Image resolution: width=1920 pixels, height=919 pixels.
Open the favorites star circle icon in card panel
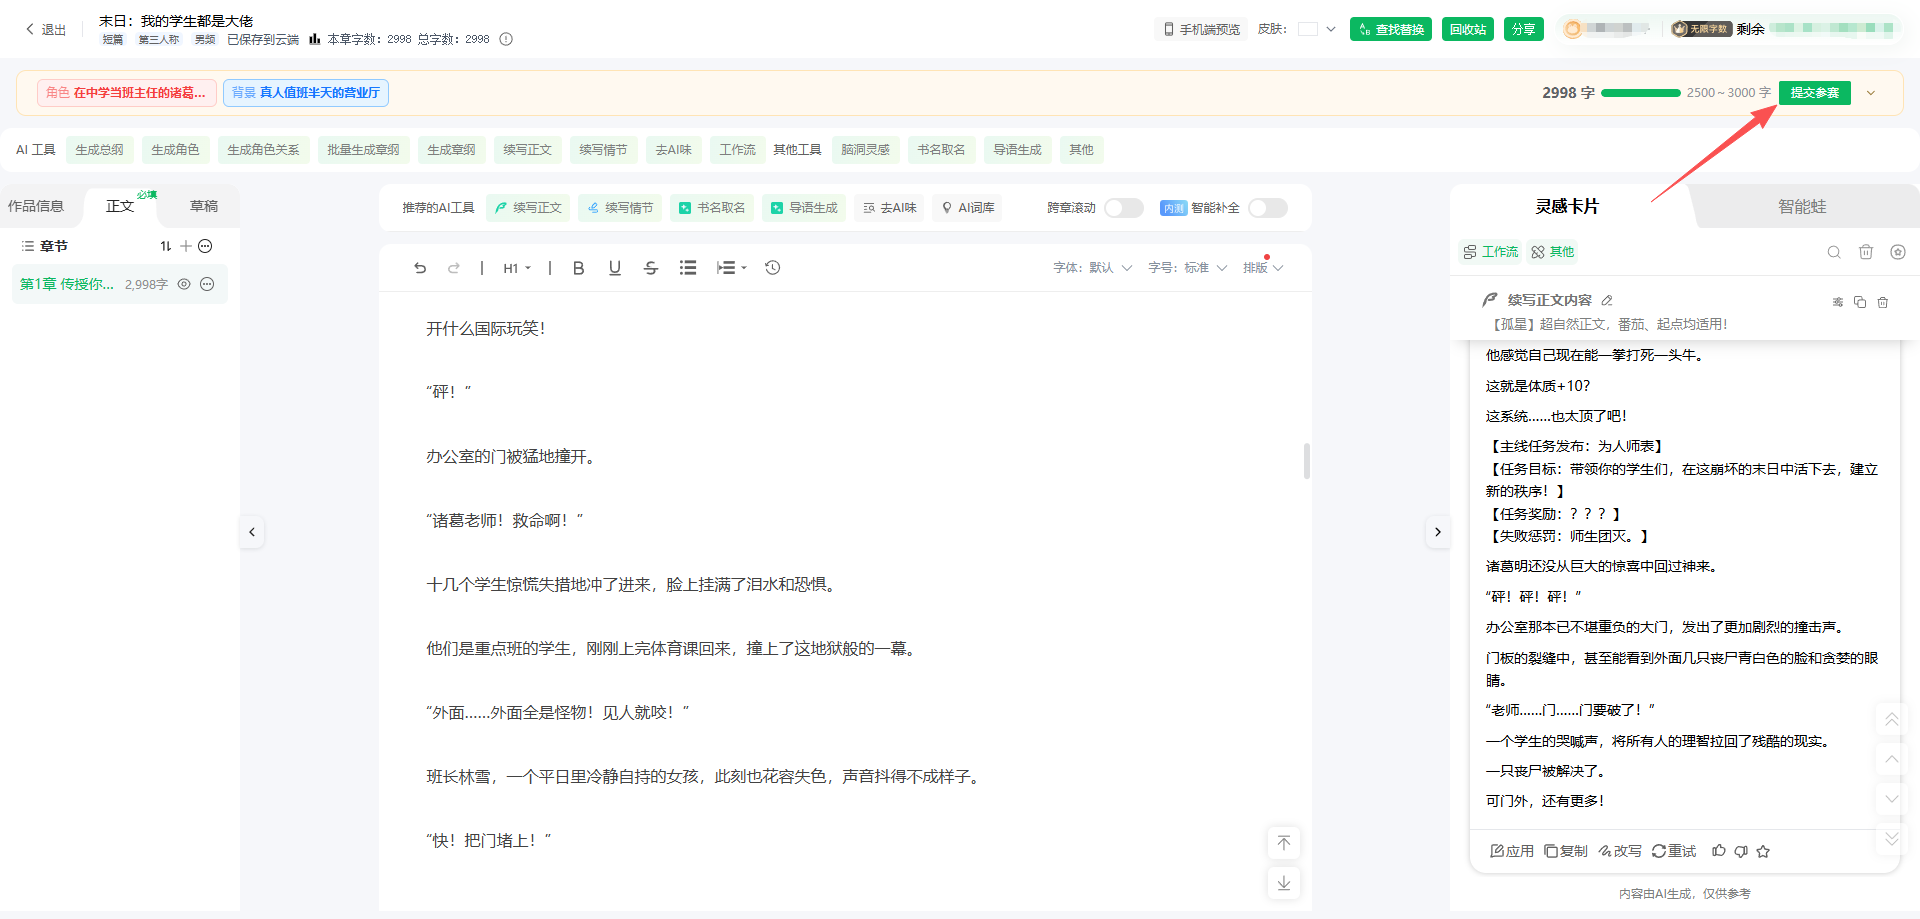tap(1898, 252)
